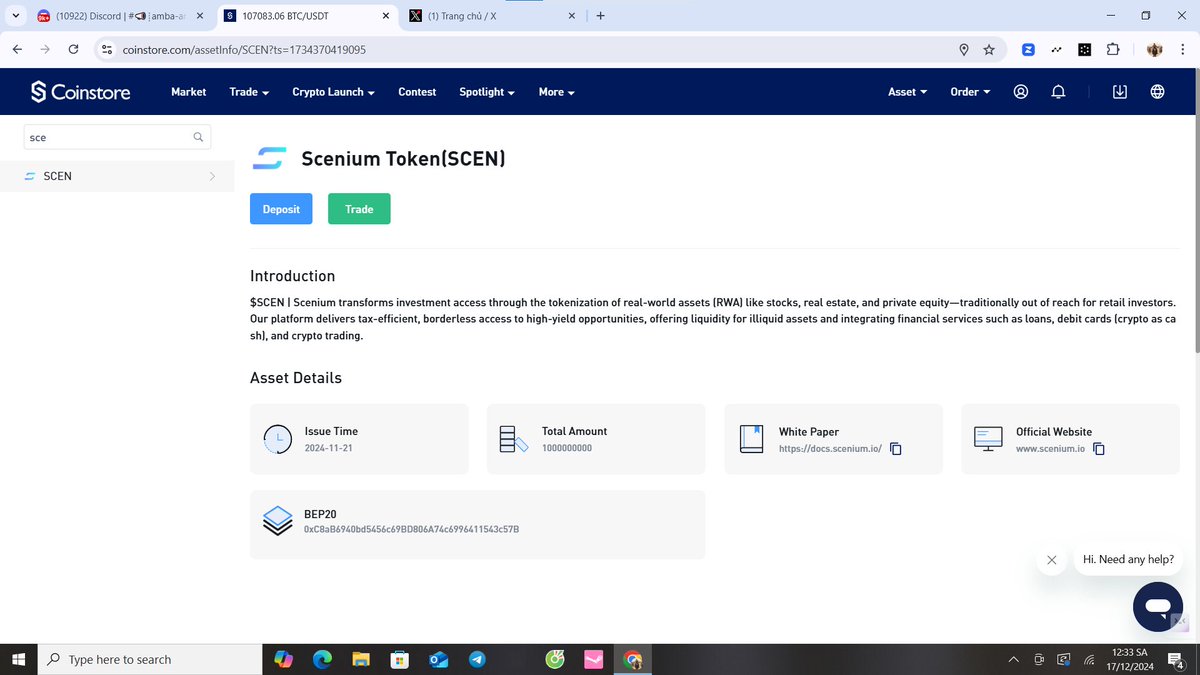This screenshot has width=1200, height=675.
Task: Click the app download icon
Action: pyautogui.click(x=1120, y=91)
